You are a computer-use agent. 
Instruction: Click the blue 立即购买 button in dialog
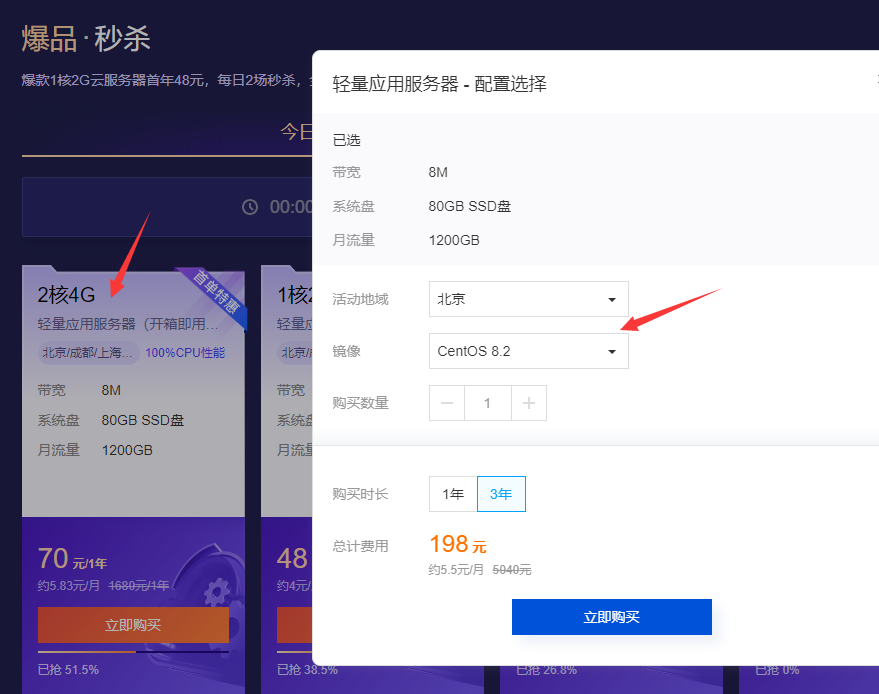(612, 617)
